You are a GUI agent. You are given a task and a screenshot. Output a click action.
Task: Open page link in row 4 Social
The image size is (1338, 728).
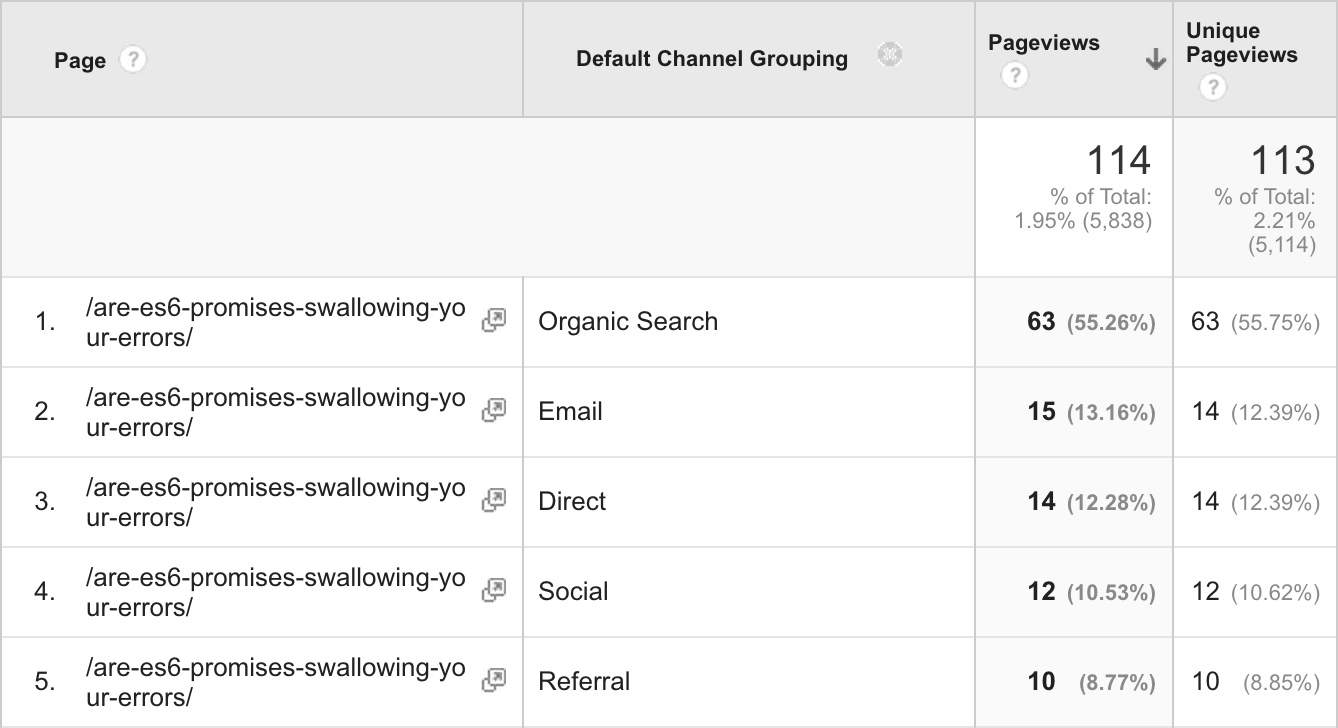276,592
